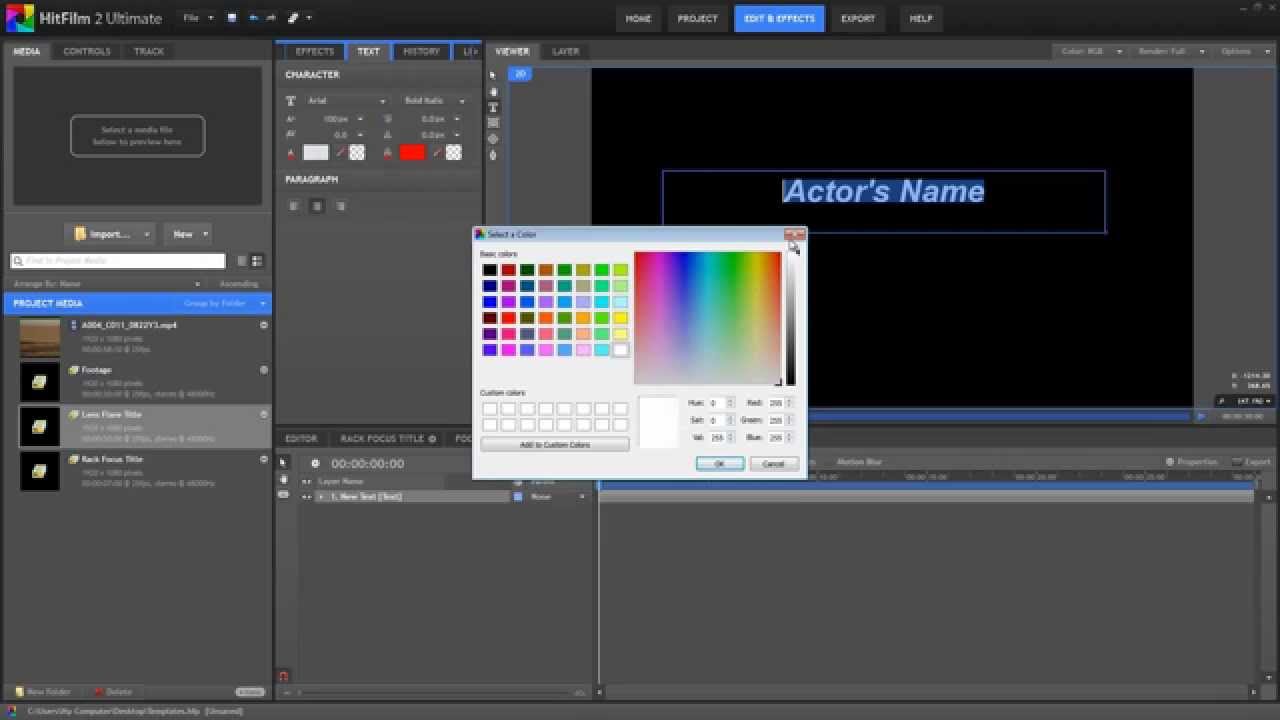
Task: Select the Text tool in viewer toolbar
Action: pos(493,107)
